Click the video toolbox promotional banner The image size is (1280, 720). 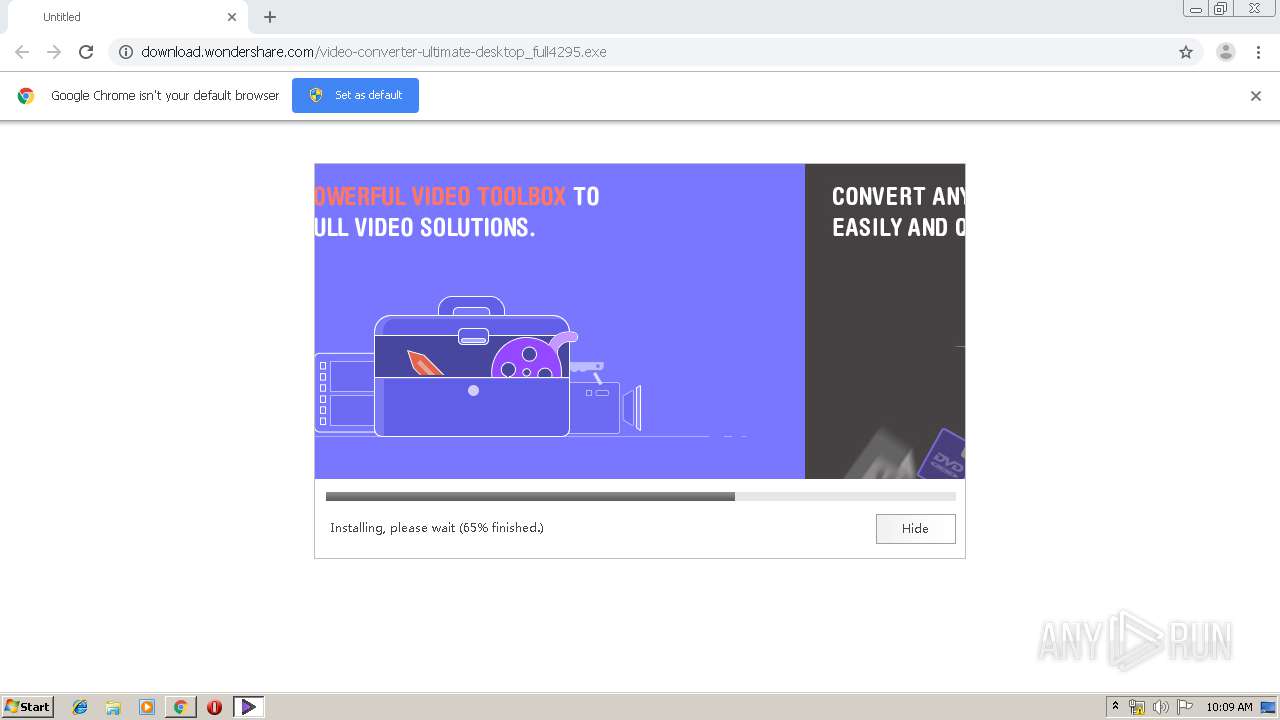pyautogui.click(x=560, y=321)
